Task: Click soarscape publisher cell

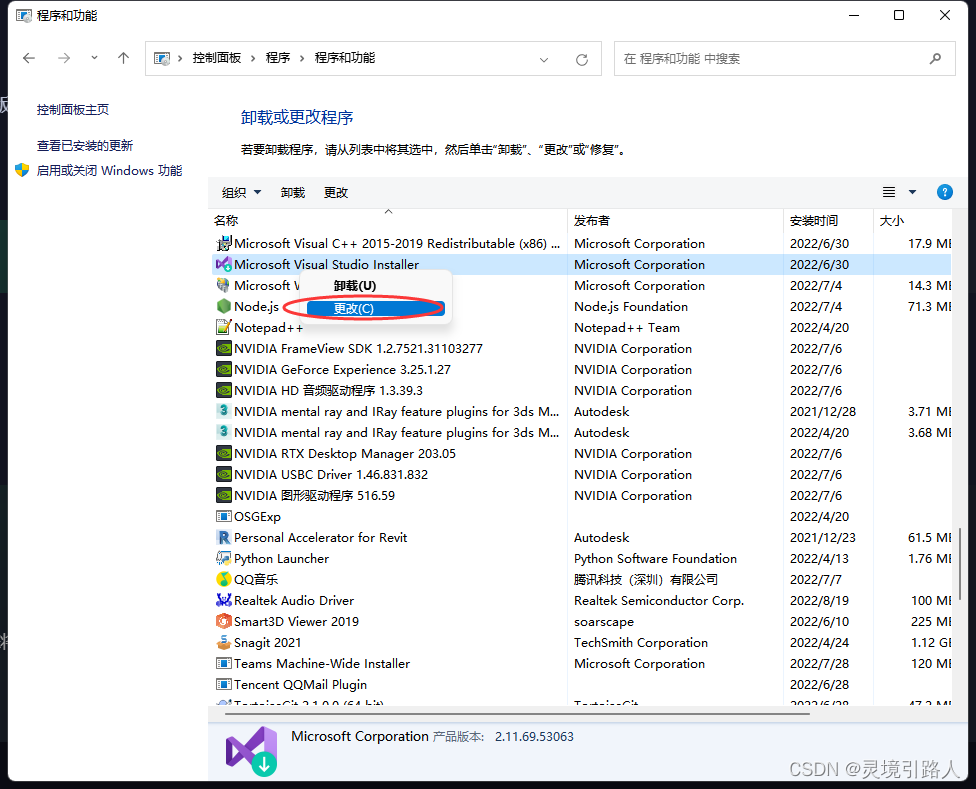Action: 604,622
